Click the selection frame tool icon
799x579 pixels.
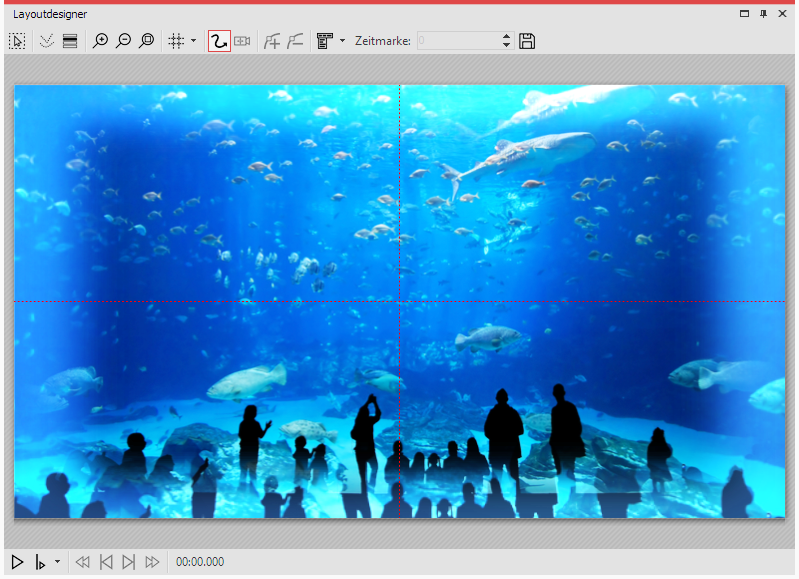point(17,41)
